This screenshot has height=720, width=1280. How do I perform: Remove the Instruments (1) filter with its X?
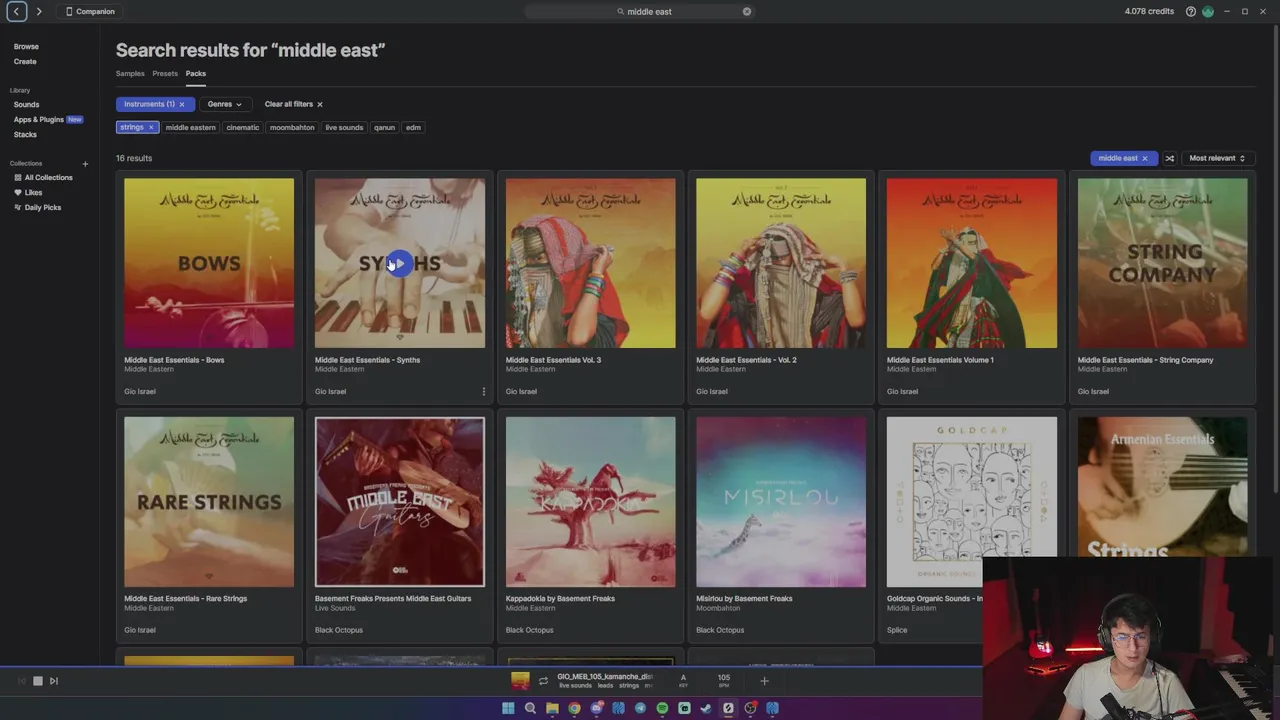pos(182,104)
